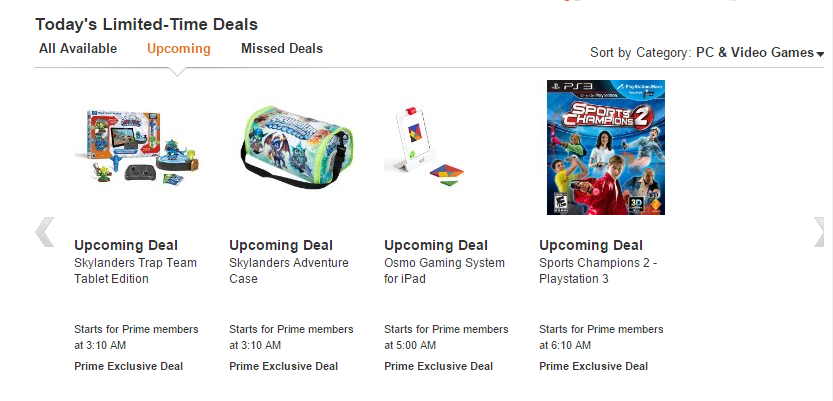Open the Missed Deals tab
Screen dimensions: 833x401
pos(282,48)
